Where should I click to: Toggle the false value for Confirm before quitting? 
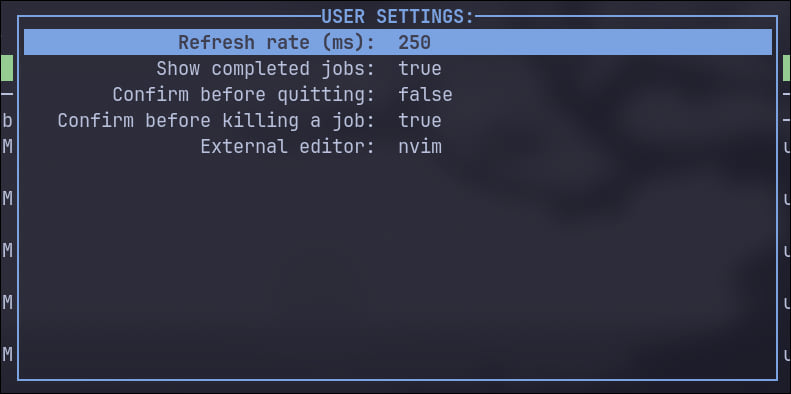point(425,95)
